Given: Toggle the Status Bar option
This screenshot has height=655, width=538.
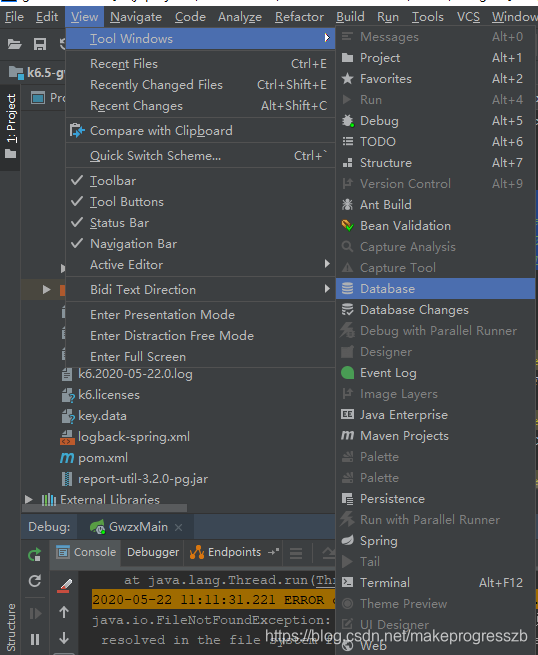Looking at the screenshot, I should 200,223.
